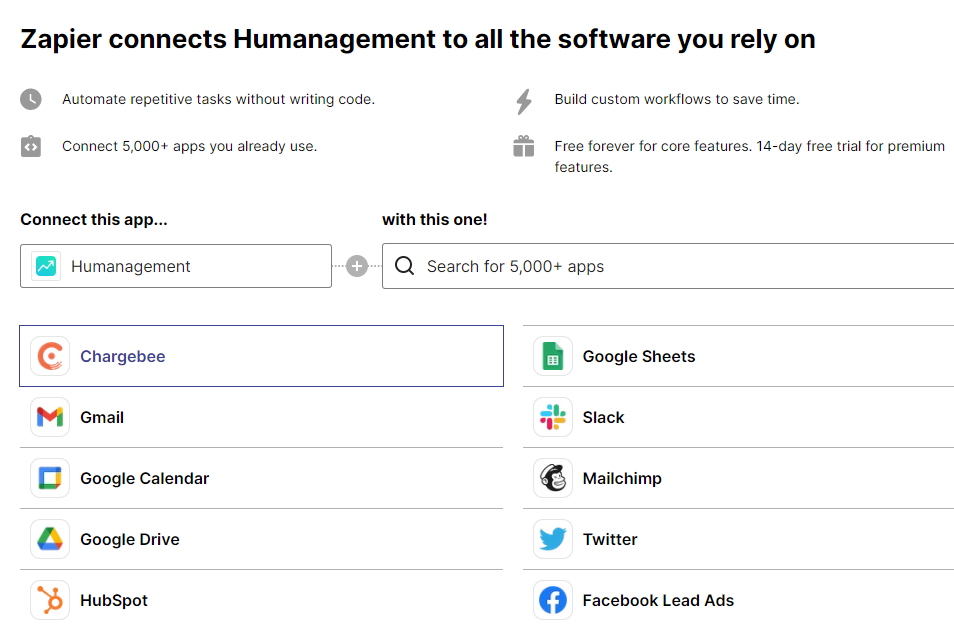954x629 pixels.
Task: Open the Facebook Lead Ads integration
Action: pos(738,600)
